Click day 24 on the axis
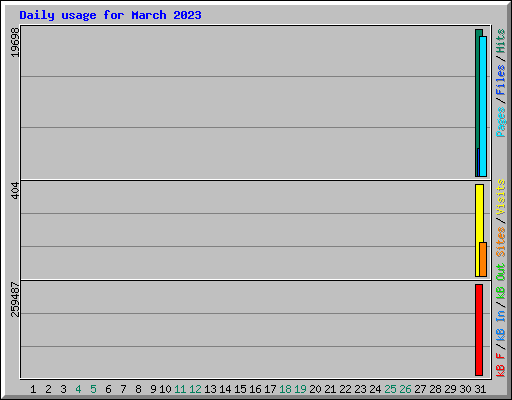512x400 pixels. (x=375, y=389)
